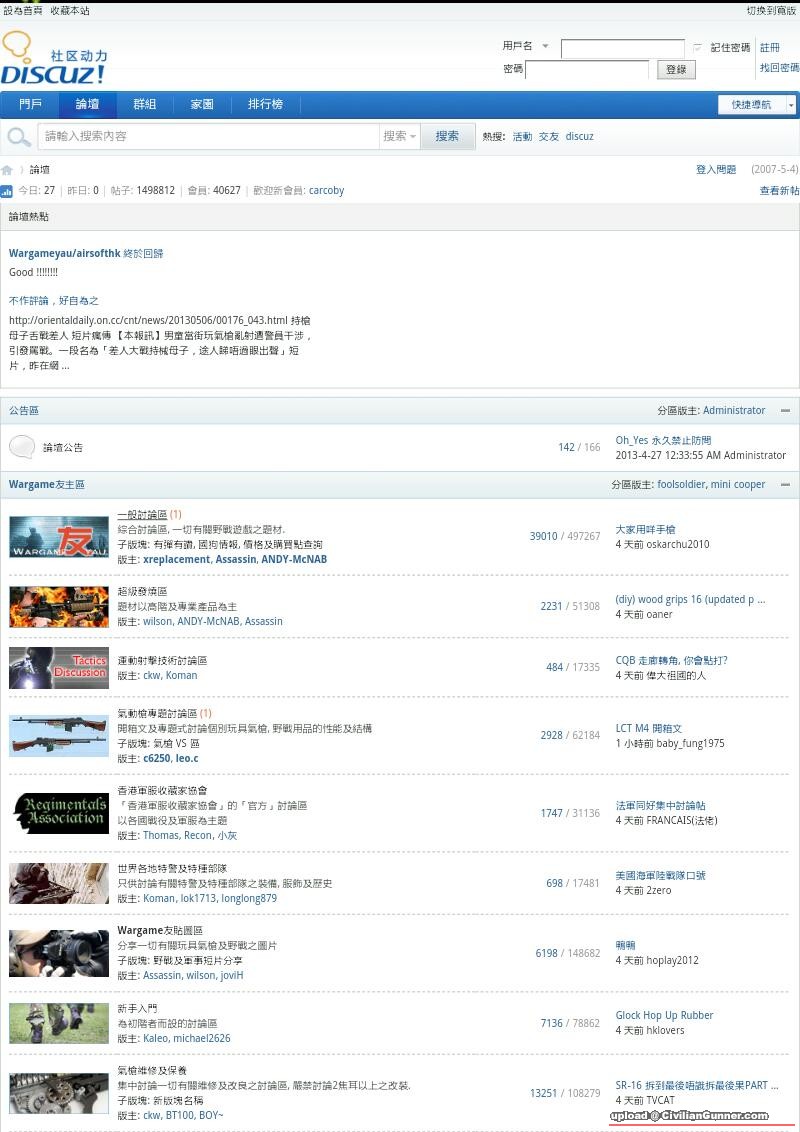
Task: Collapse the Wargame友主區 section
Action: point(785,485)
